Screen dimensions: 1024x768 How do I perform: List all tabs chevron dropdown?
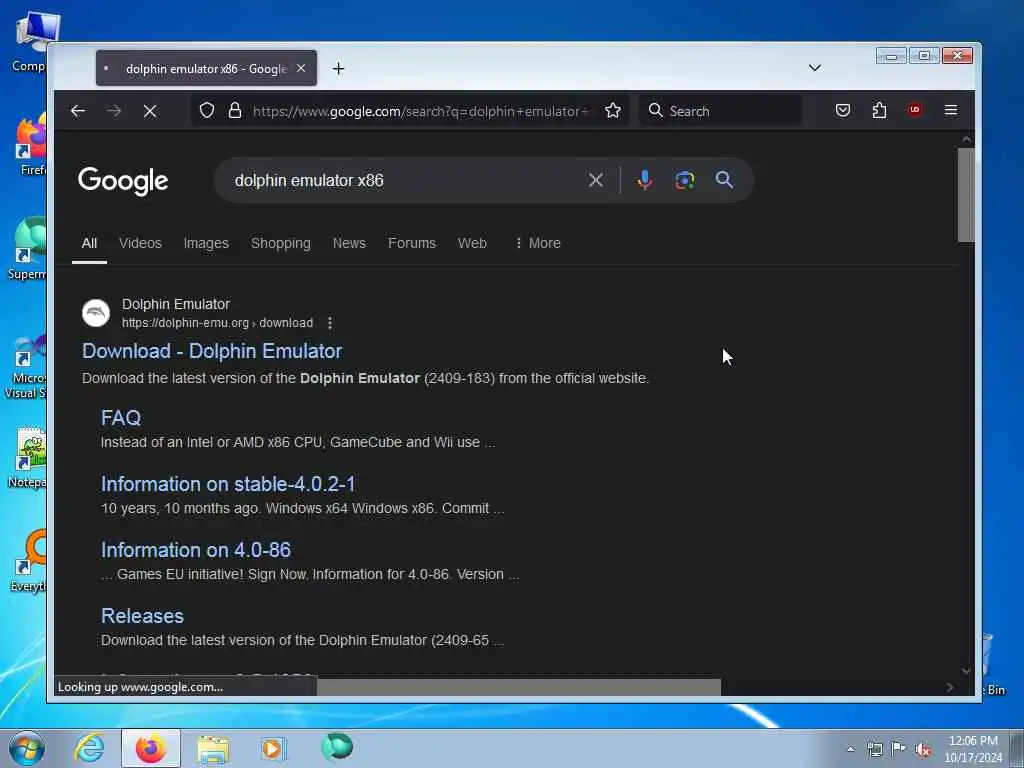814,68
